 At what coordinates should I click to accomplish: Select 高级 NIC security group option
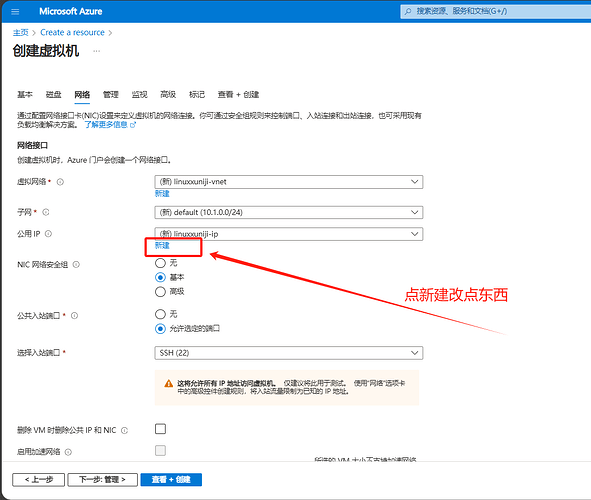tap(160, 292)
